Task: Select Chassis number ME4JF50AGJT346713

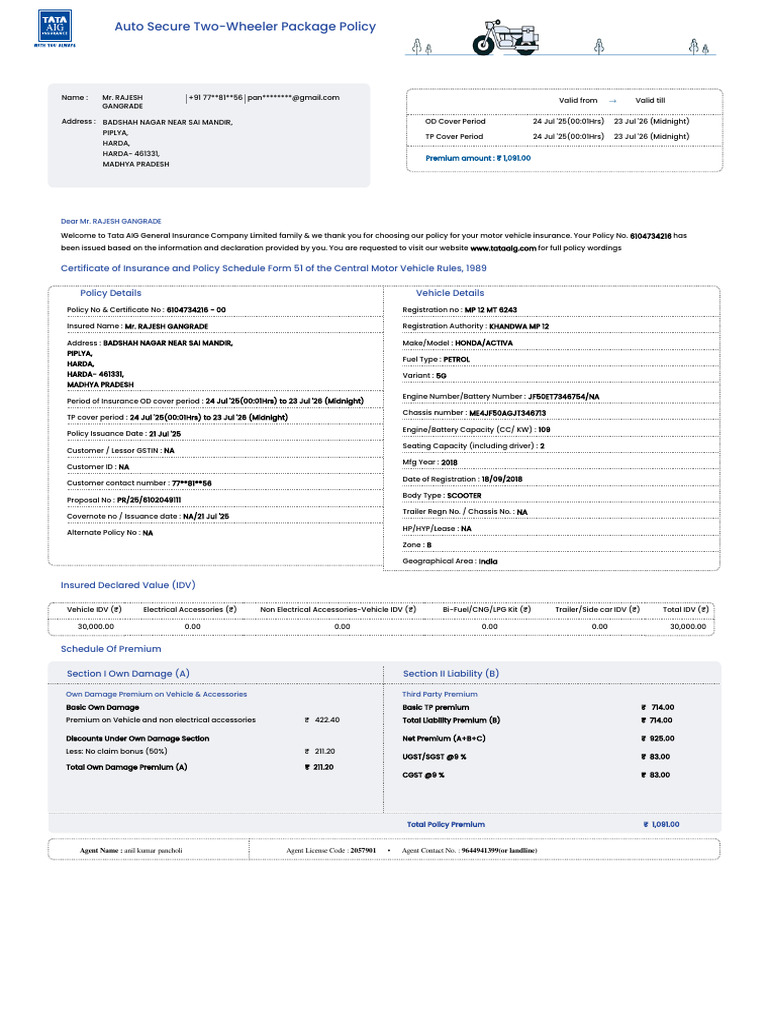Action: (474, 413)
